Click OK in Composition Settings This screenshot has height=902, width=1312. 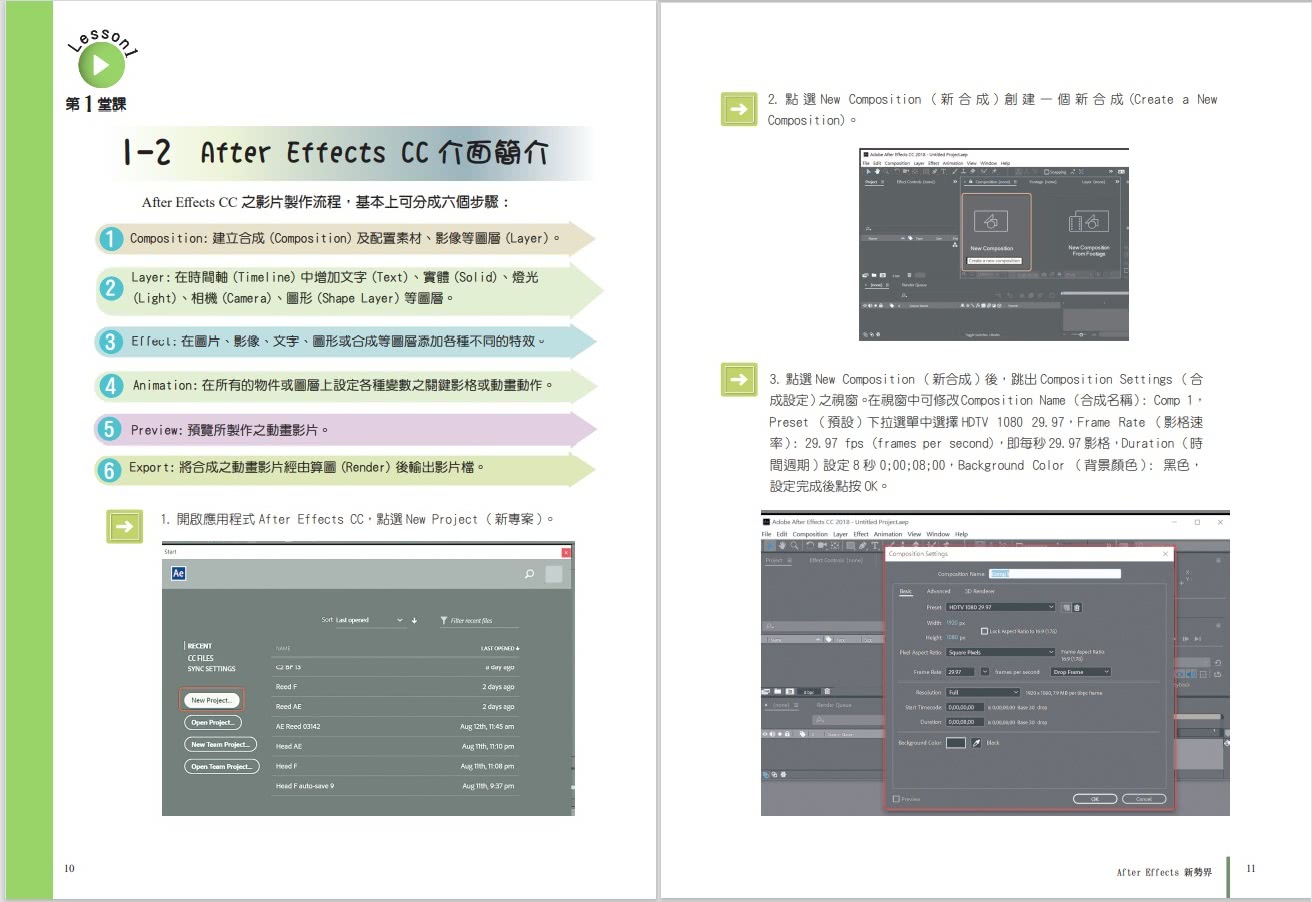point(1095,799)
